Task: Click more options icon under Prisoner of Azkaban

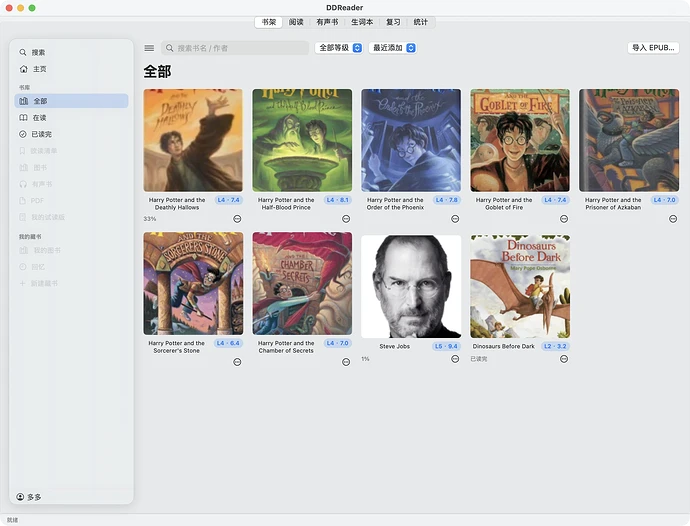Action: click(x=673, y=219)
